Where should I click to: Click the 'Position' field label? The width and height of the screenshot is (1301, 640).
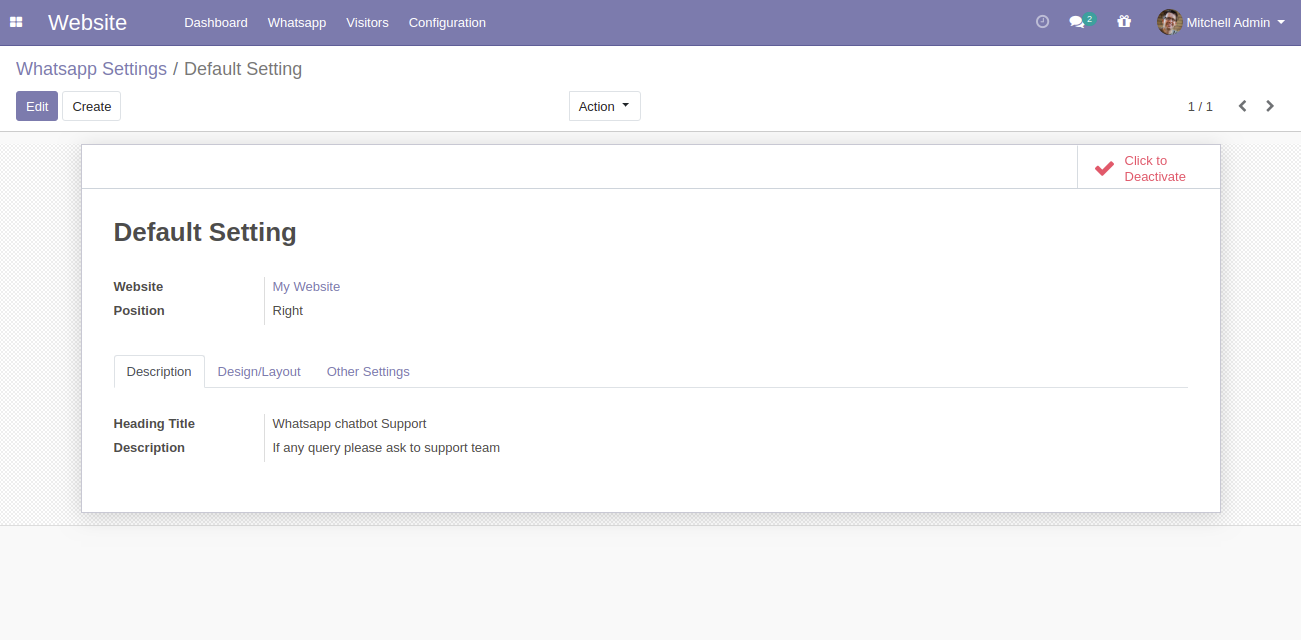click(139, 310)
